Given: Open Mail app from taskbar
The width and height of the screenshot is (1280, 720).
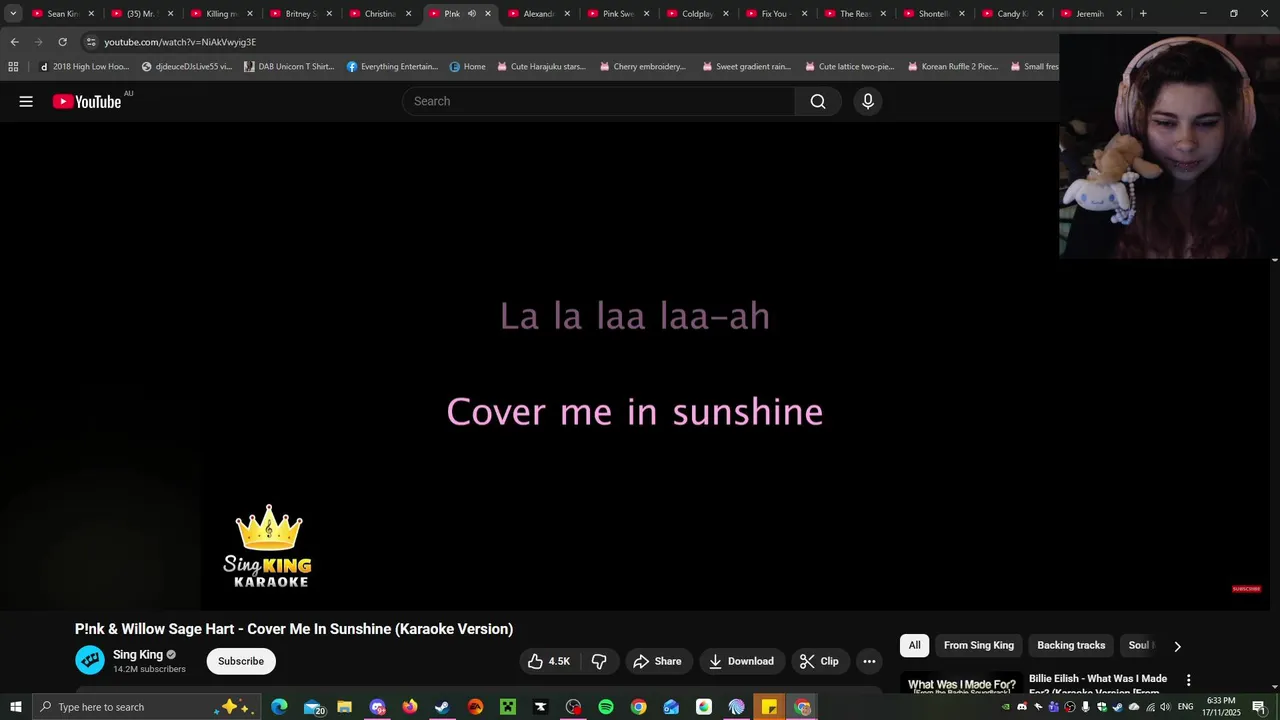Looking at the screenshot, I should [314, 707].
